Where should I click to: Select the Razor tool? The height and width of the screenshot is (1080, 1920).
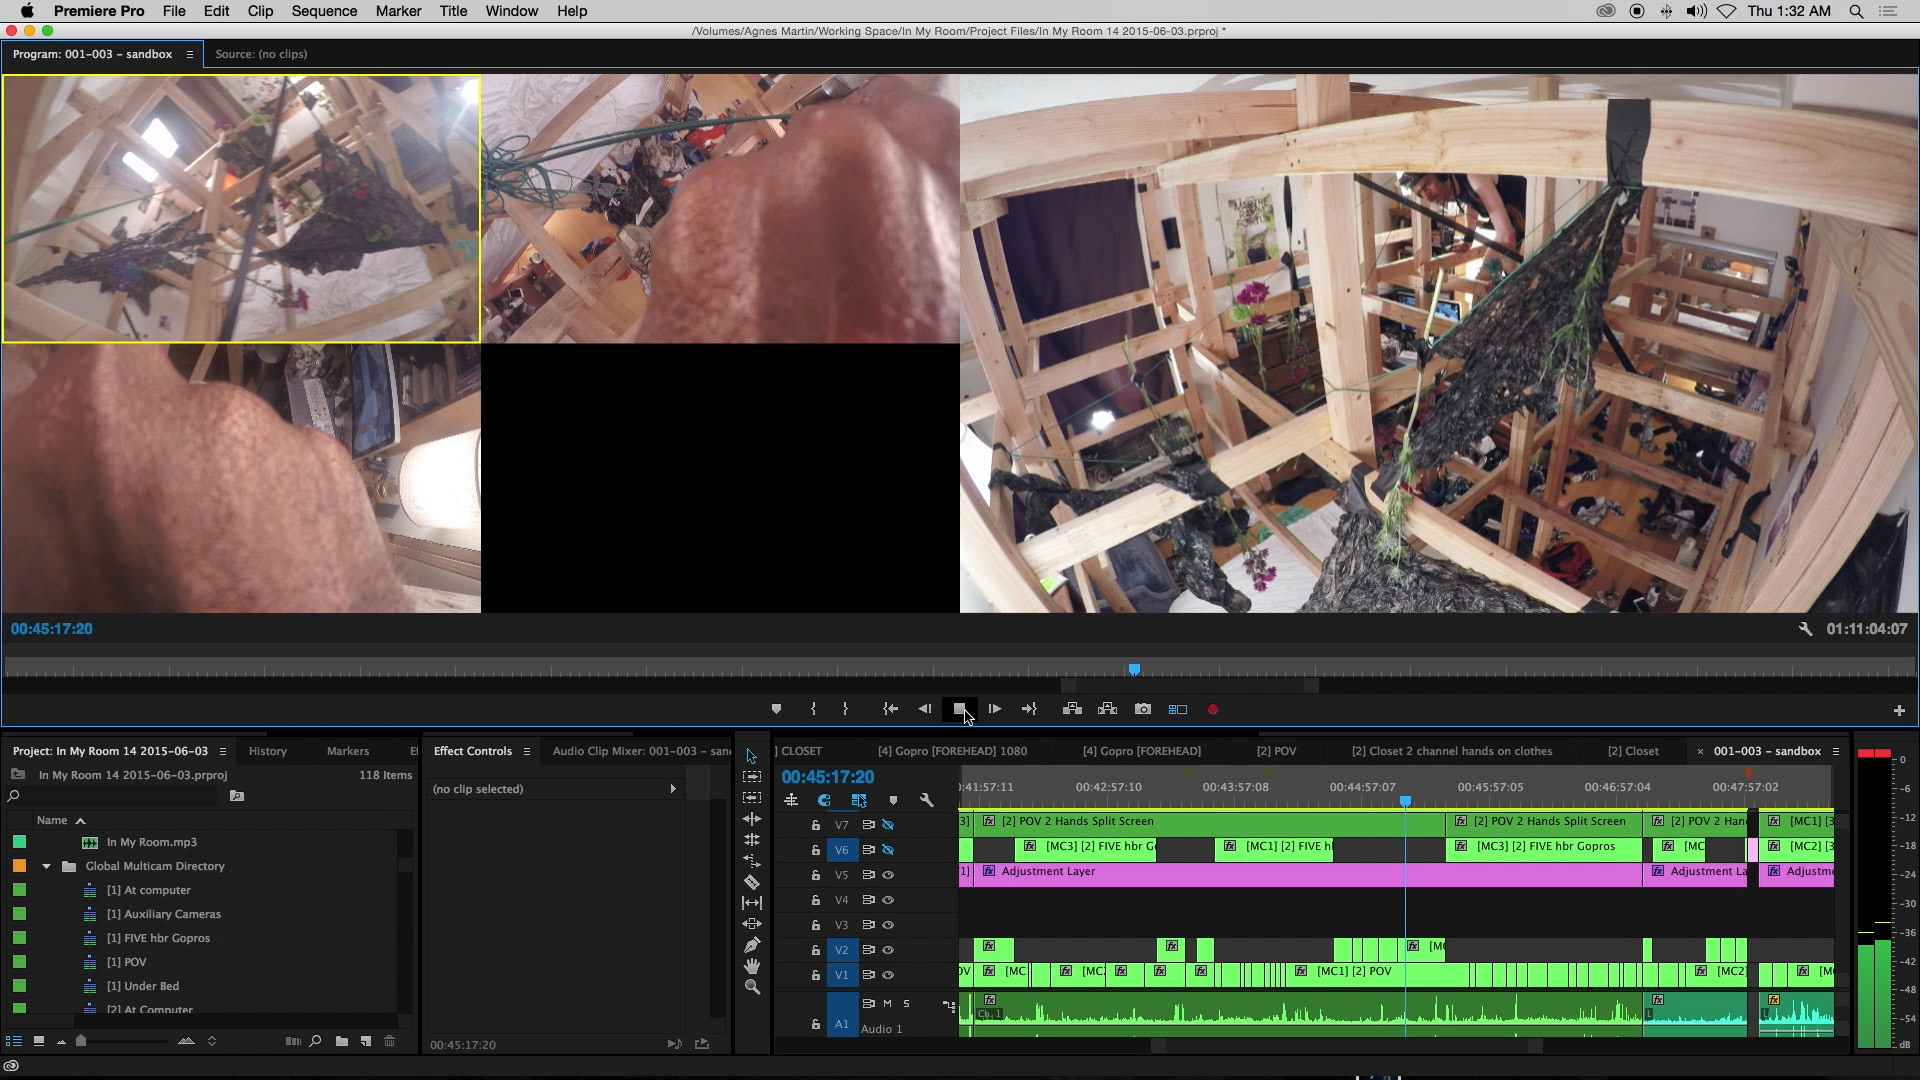click(x=752, y=882)
